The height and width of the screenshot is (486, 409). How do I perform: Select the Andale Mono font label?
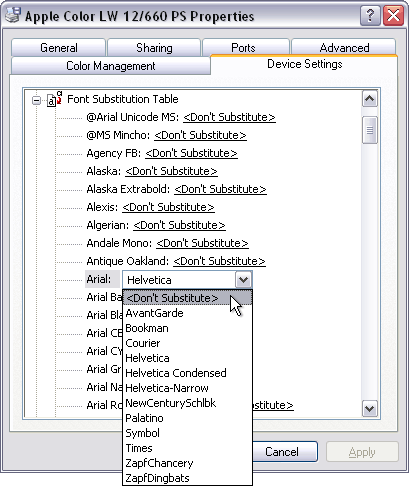pos(119,243)
